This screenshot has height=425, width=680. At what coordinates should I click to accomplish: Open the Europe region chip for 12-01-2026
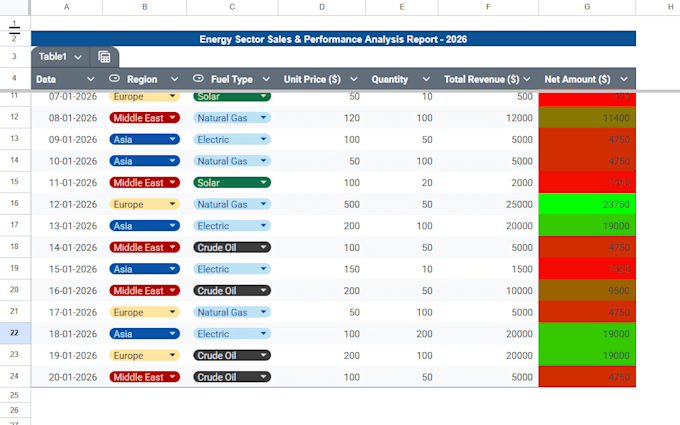pos(144,204)
